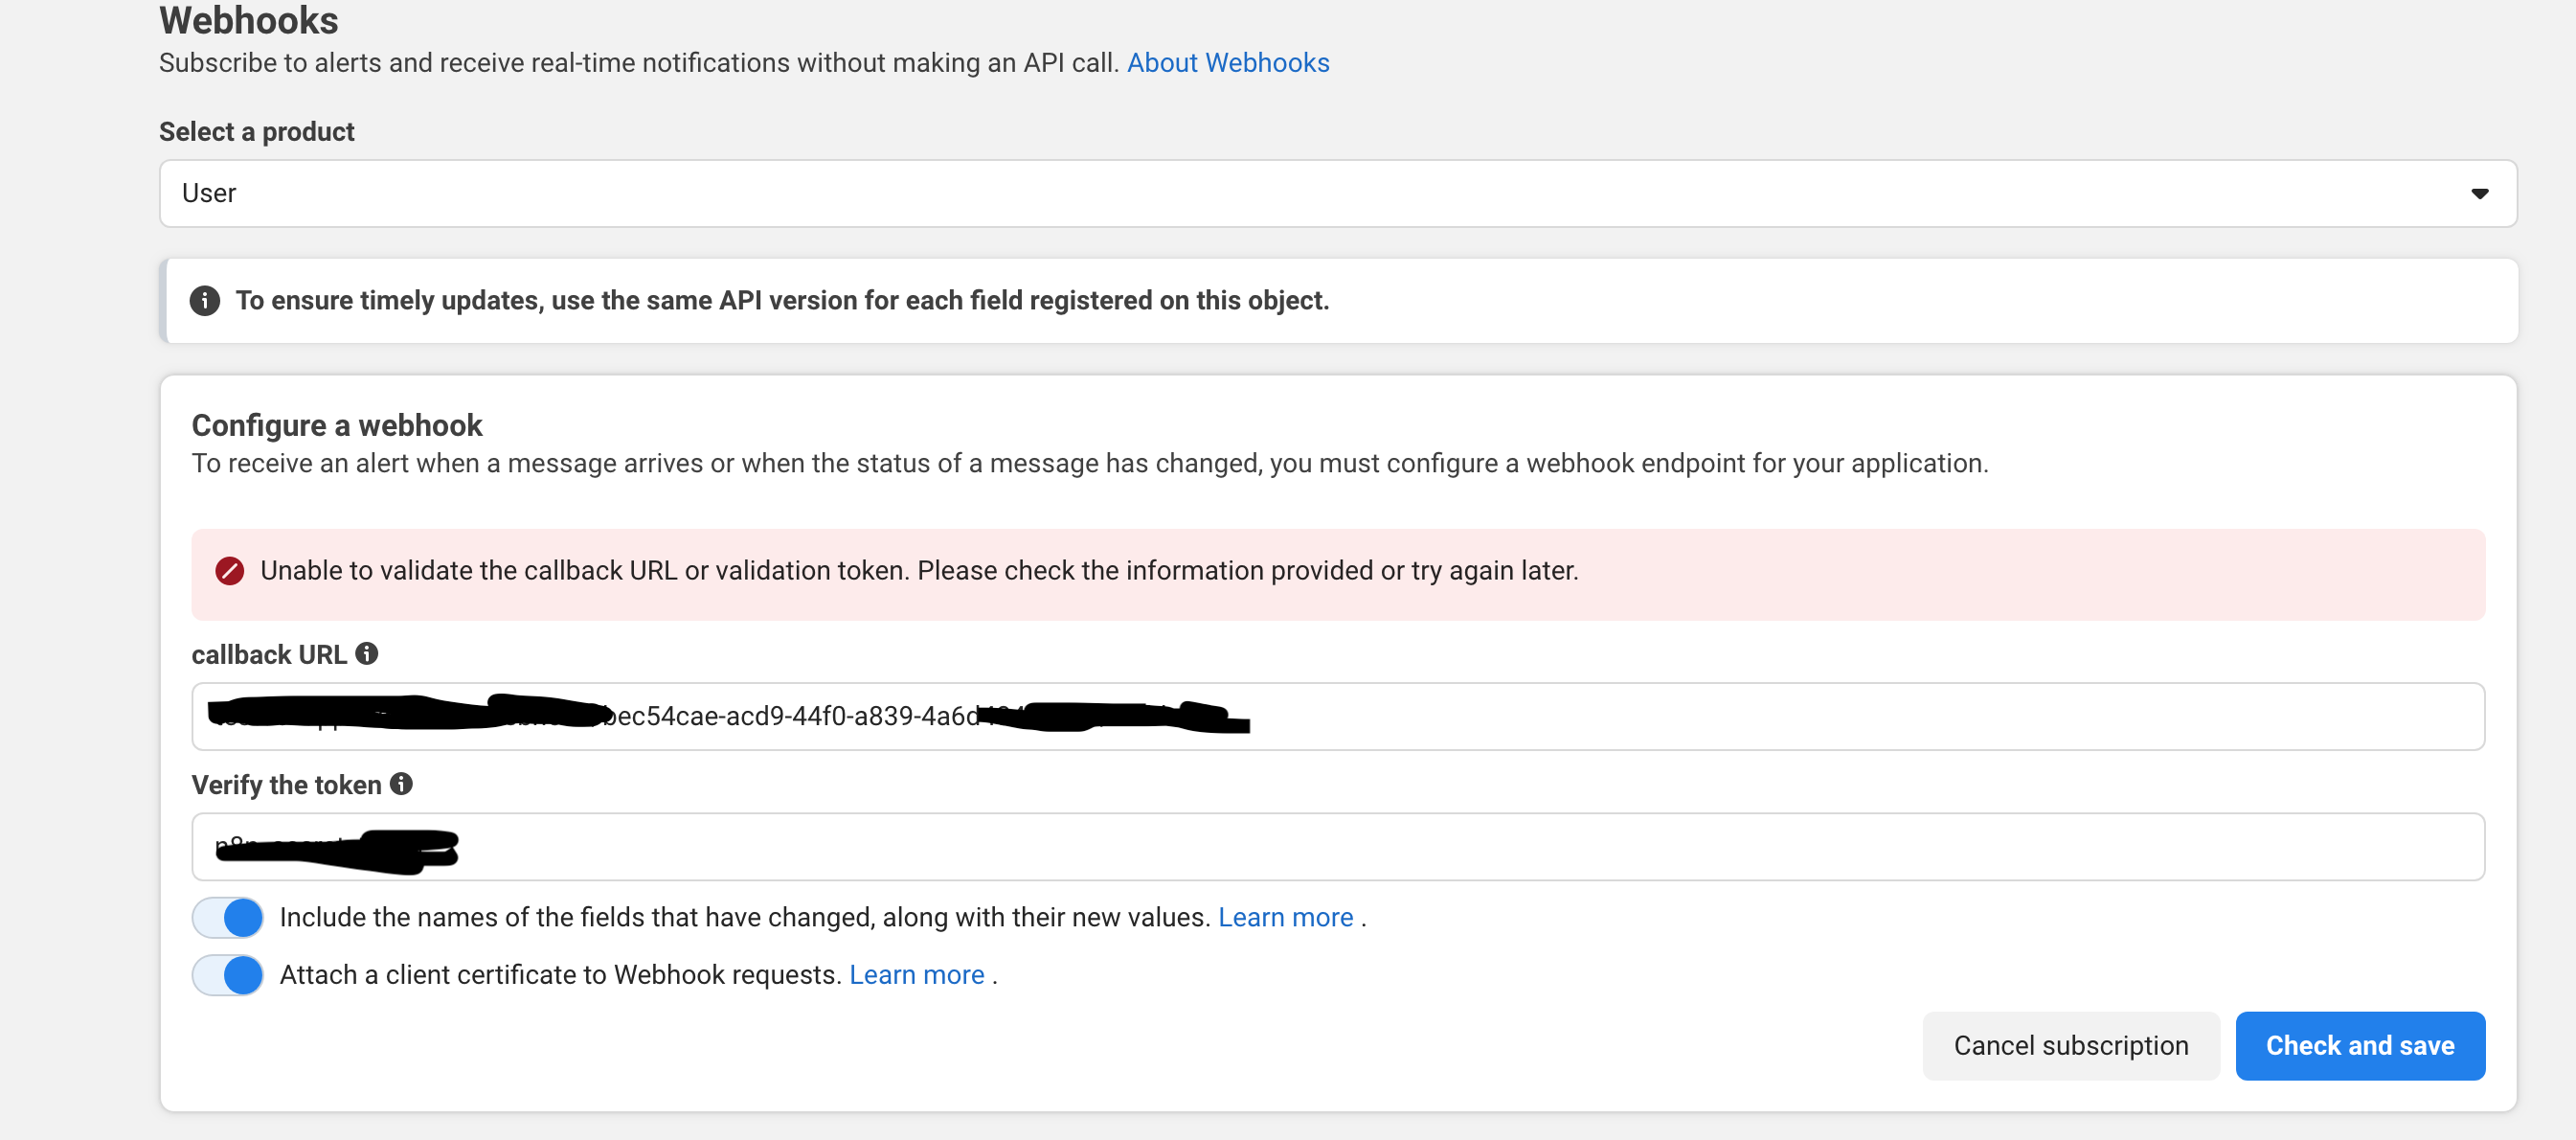This screenshot has height=1140, width=2576.
Task: Click the Webhooks page heading
Action: coord(249,20)
